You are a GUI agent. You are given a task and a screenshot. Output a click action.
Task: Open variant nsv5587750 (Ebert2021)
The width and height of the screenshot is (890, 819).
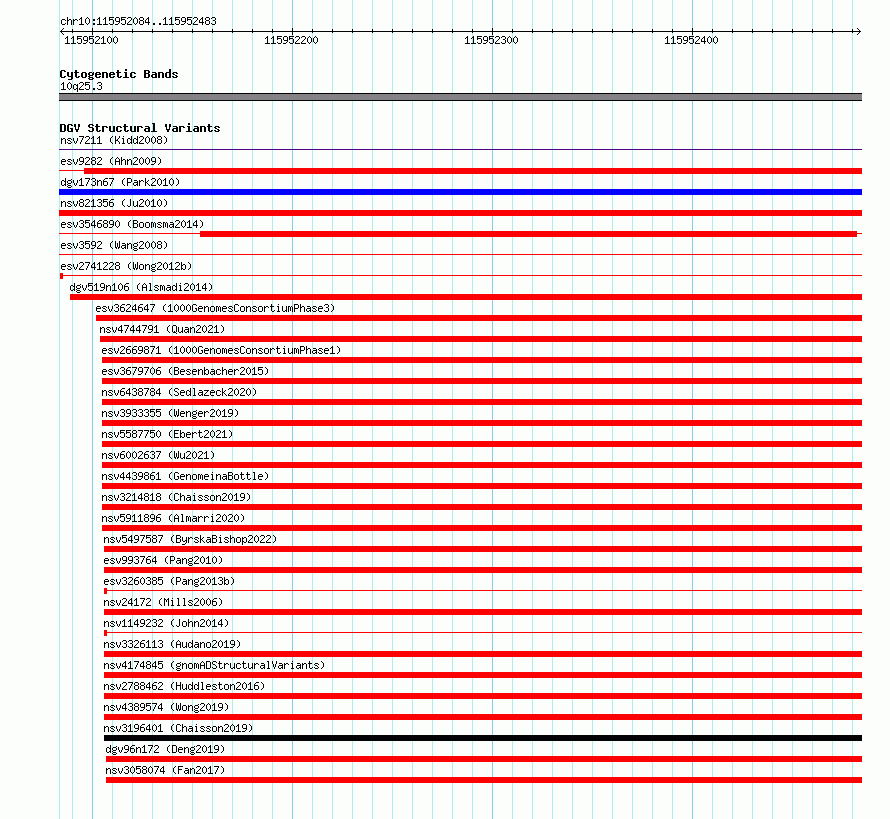click(167, 434)
